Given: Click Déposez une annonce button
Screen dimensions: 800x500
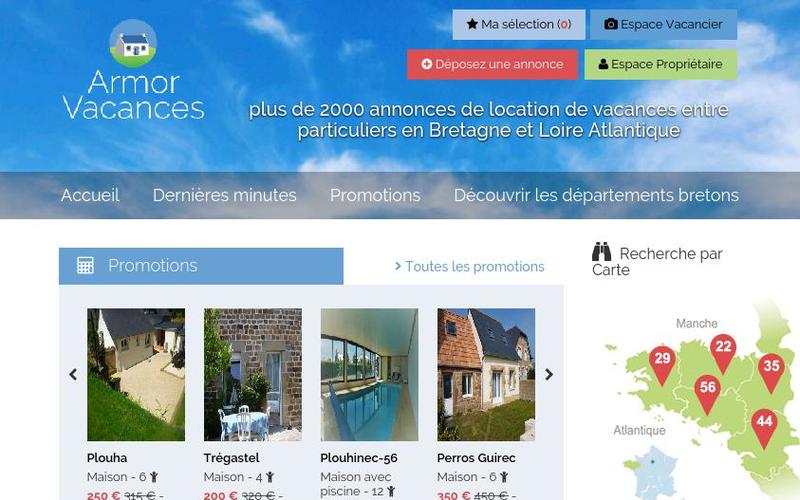Looking at the screenshot, I should coord(492,64).
